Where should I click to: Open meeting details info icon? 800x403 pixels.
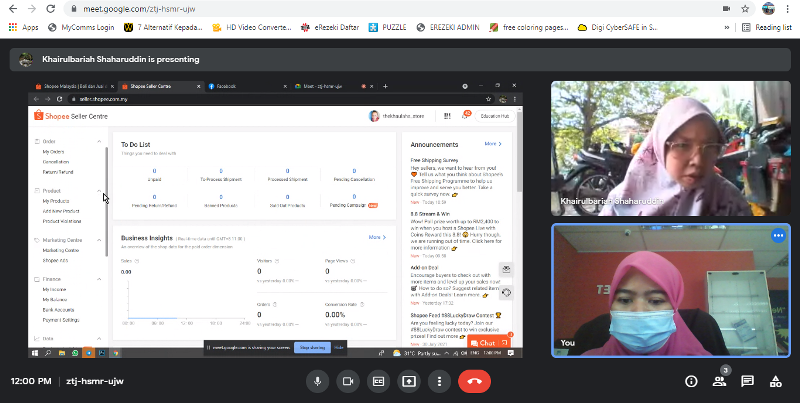tap(691, 381)
